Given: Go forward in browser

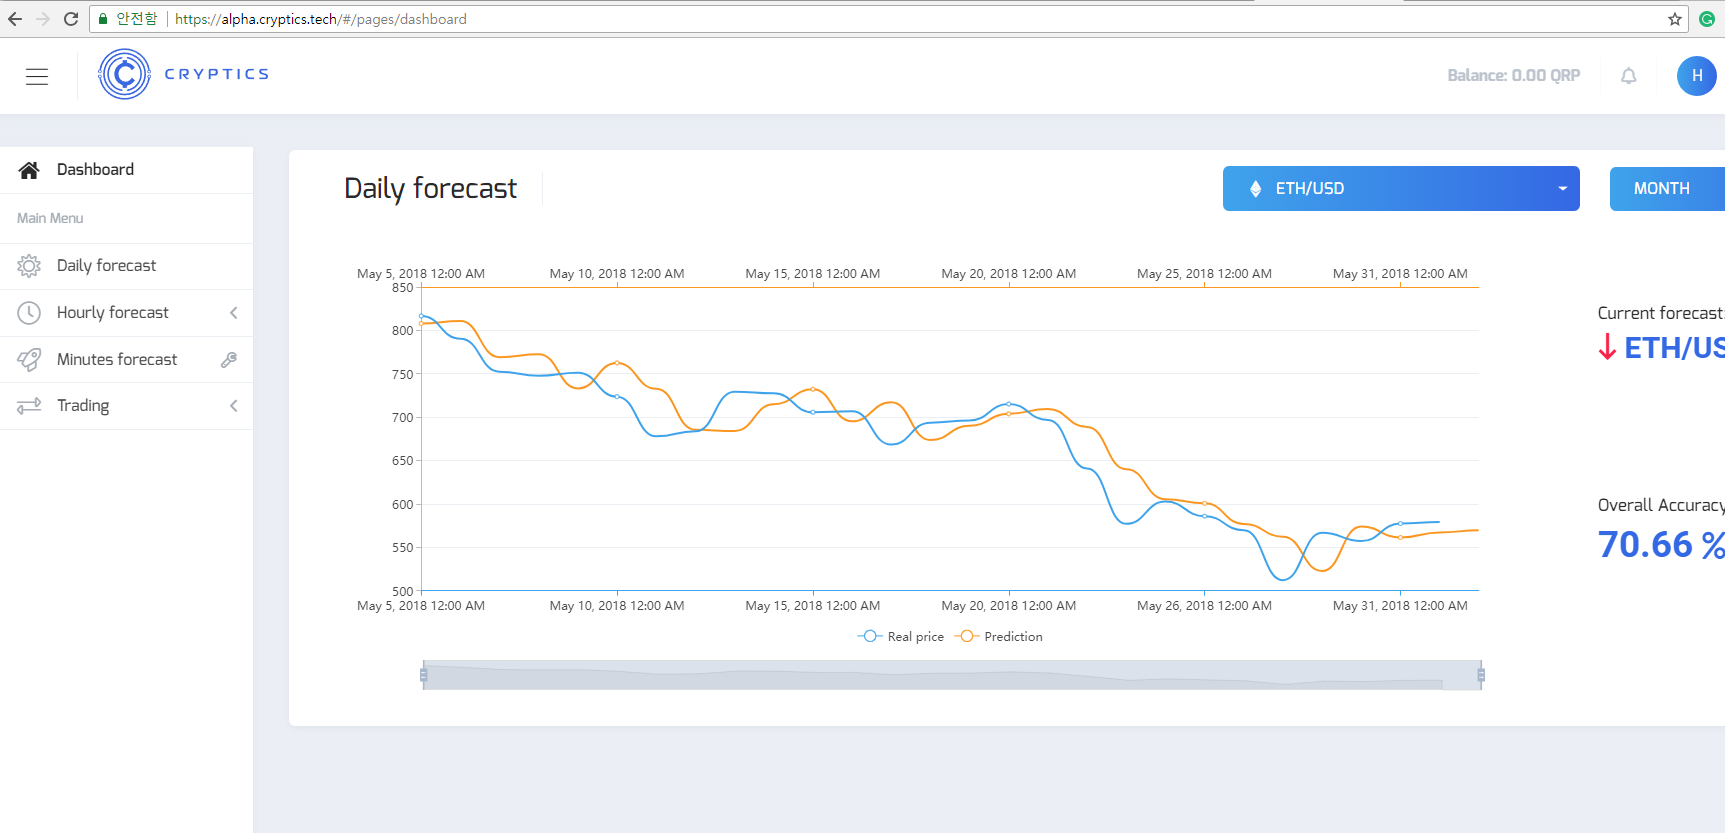Looking at the screenshot, I should click(43, 19).
